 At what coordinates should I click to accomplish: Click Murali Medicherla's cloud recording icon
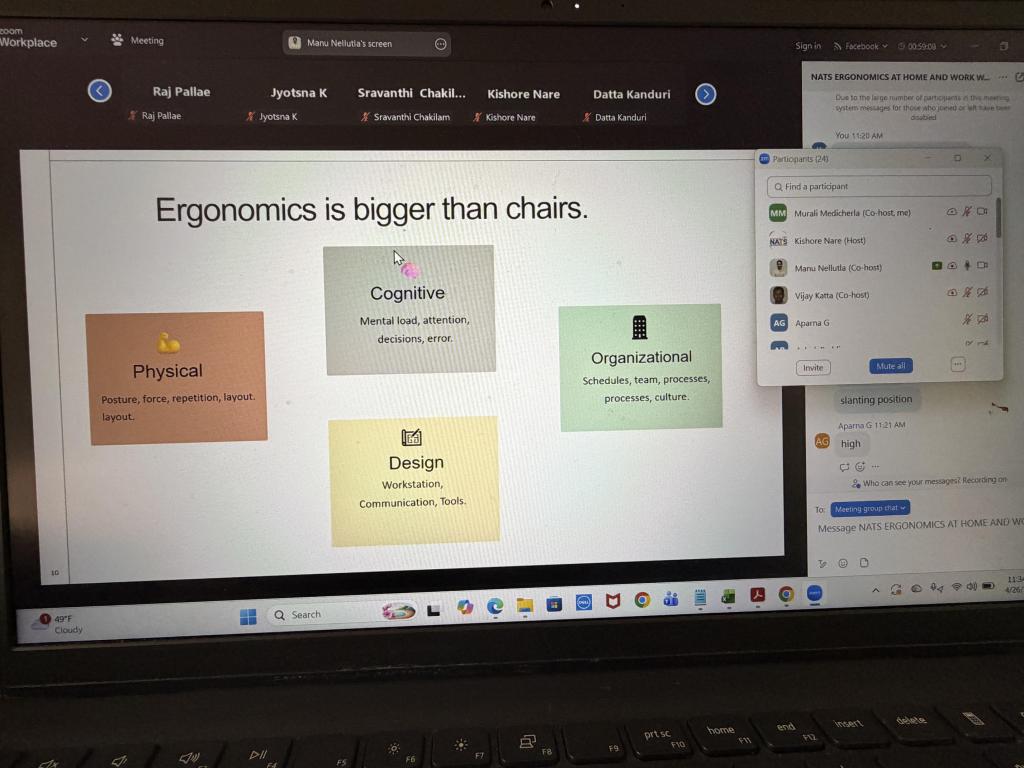click(952, 212)
